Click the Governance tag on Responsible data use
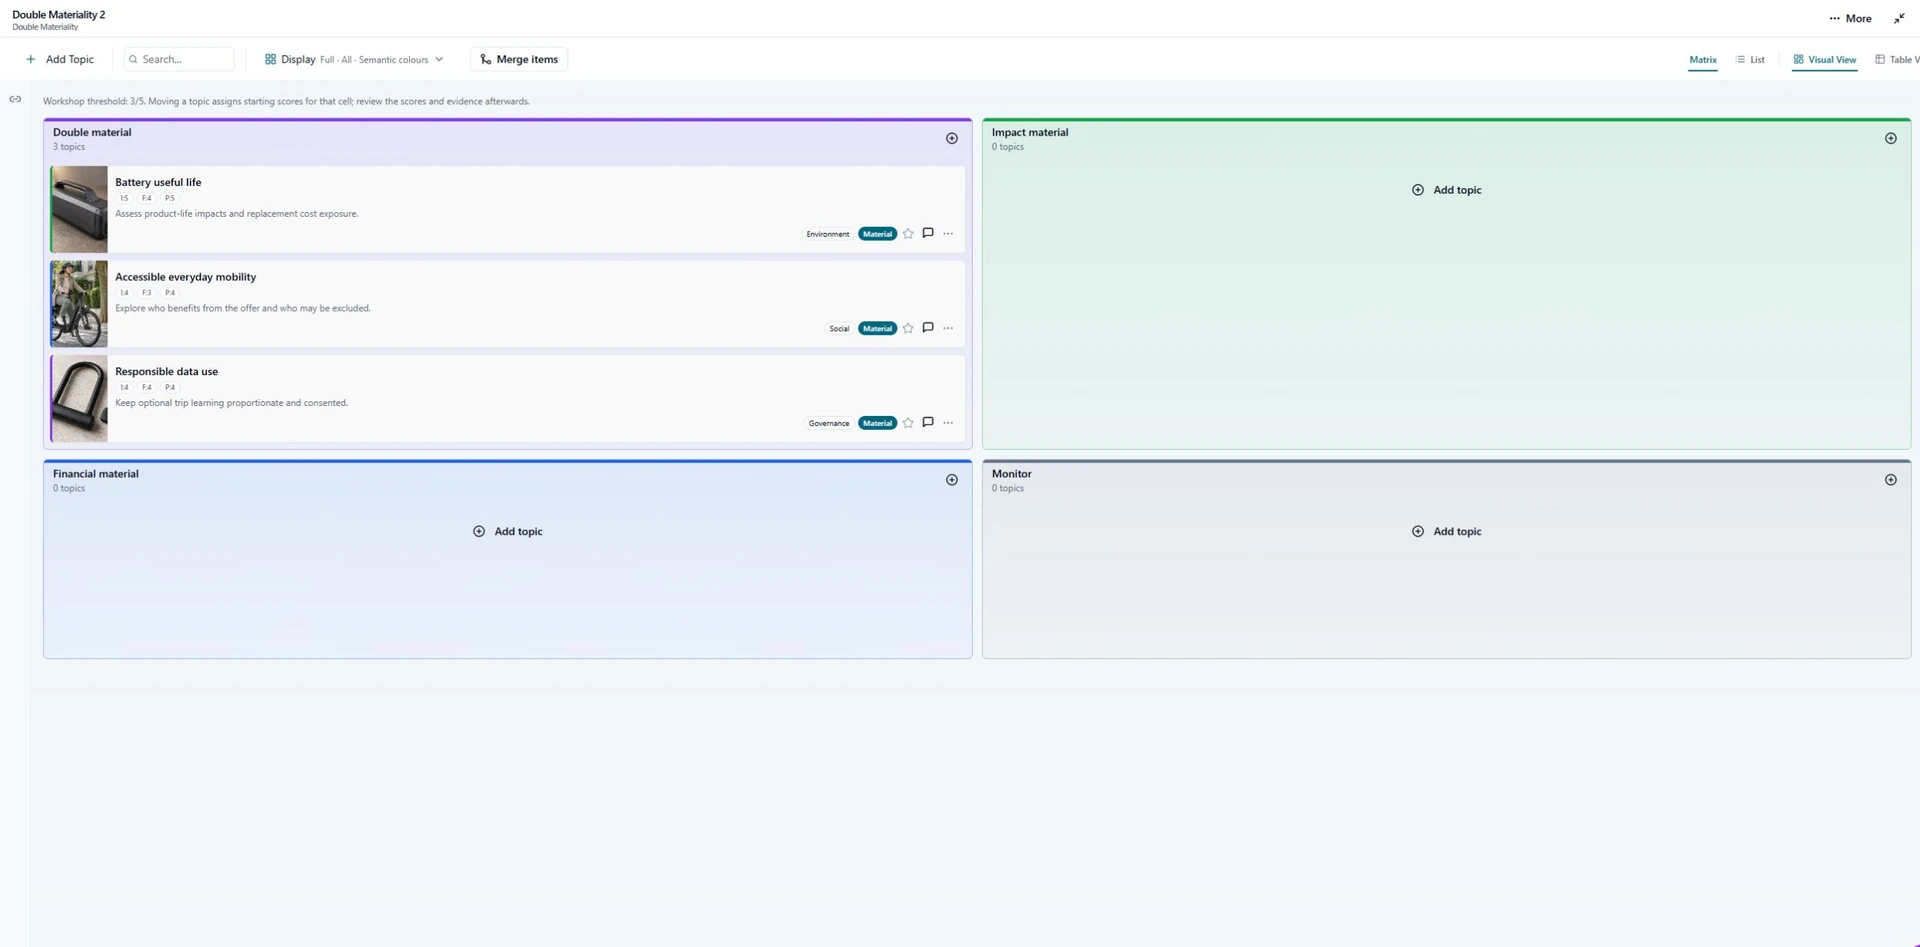The width and height of the screenshot is (1920, 947). (829, 423)
